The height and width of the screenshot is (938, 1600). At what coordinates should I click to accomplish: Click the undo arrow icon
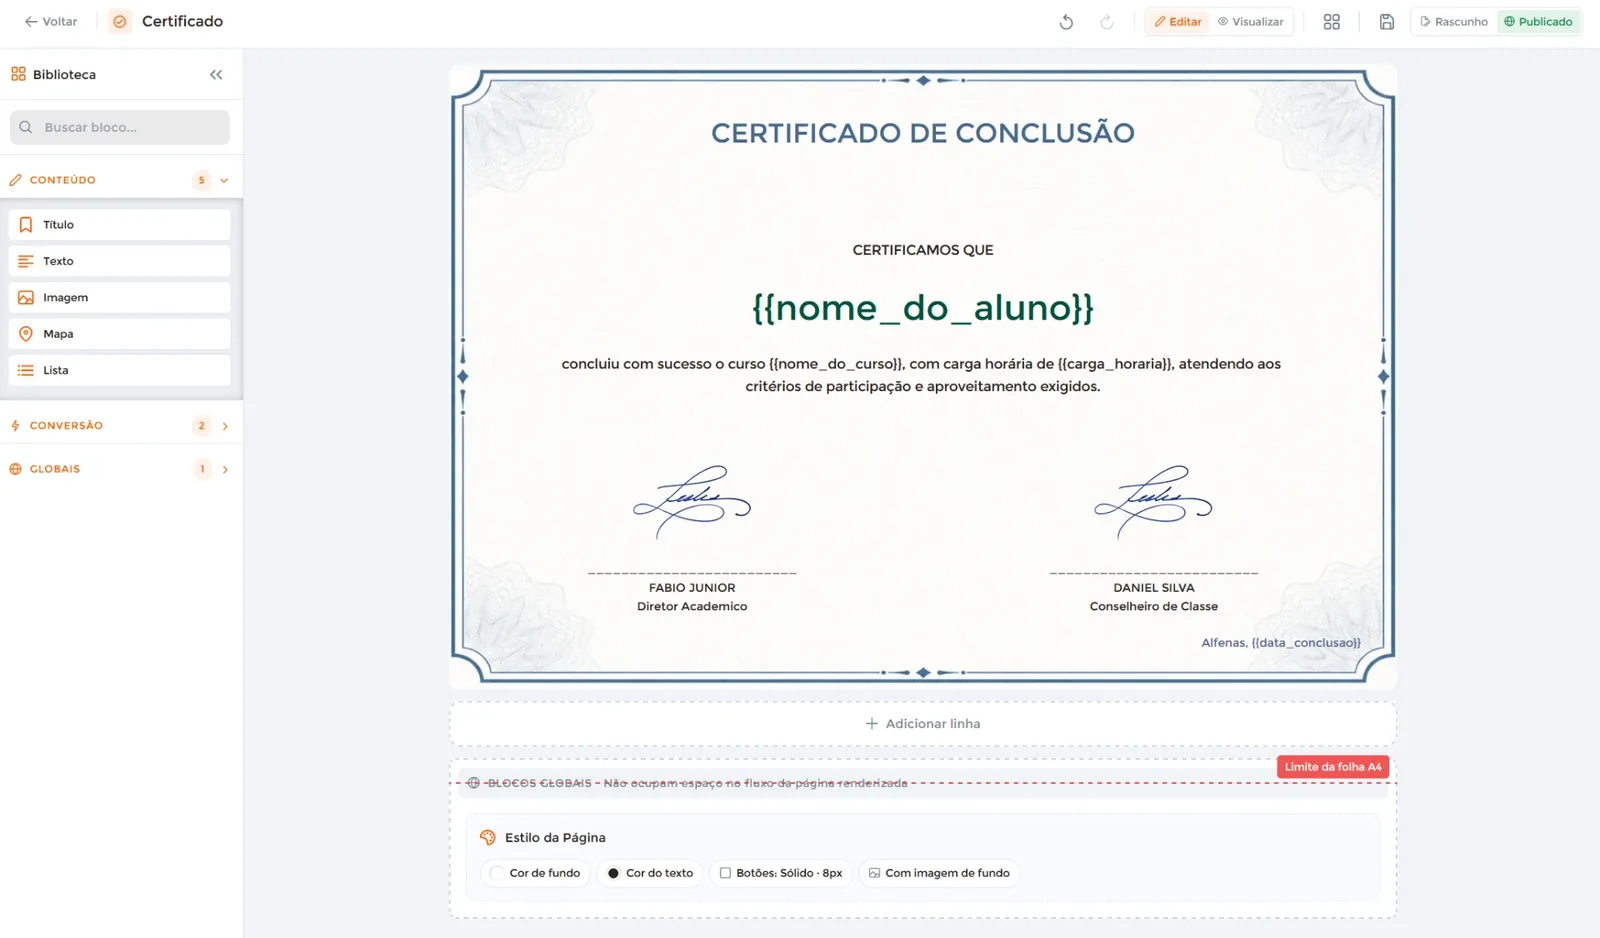click(1066, 22)
